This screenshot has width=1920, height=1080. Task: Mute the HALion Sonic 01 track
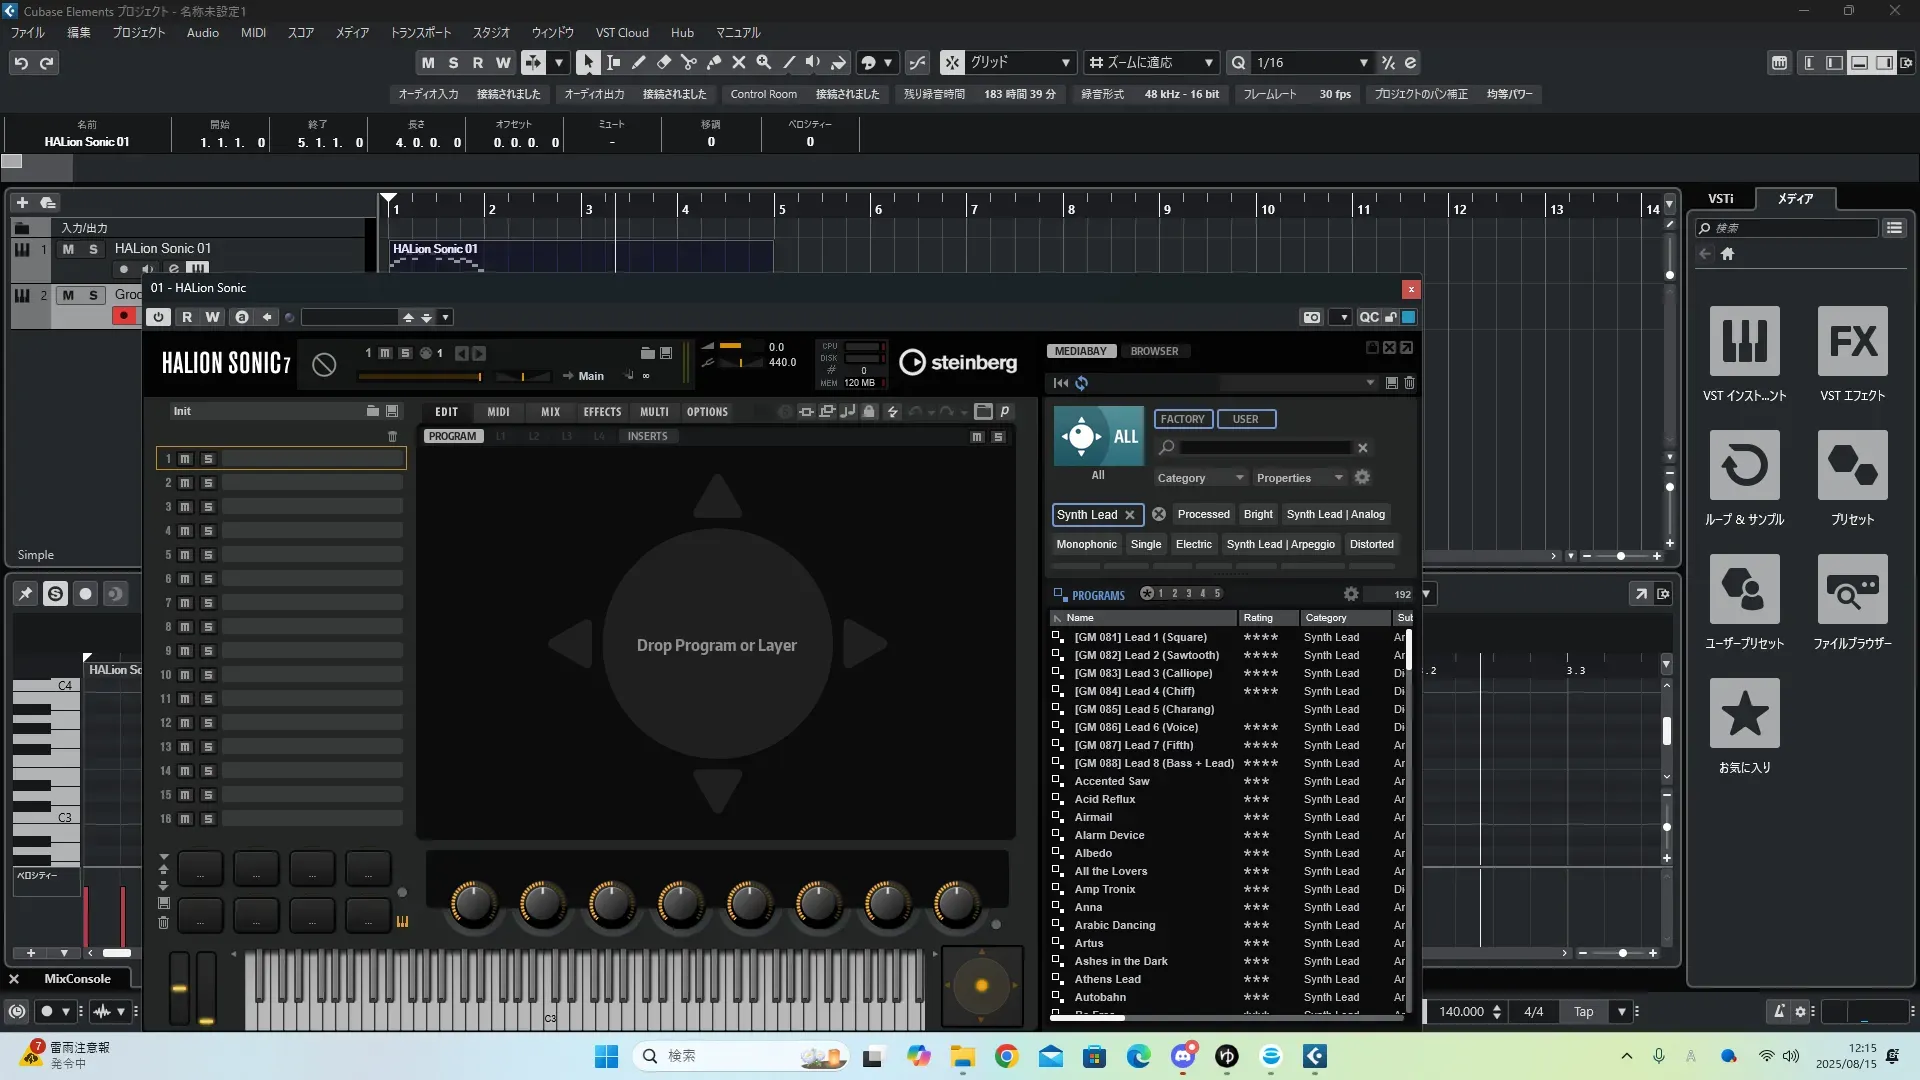pos(68,249)
